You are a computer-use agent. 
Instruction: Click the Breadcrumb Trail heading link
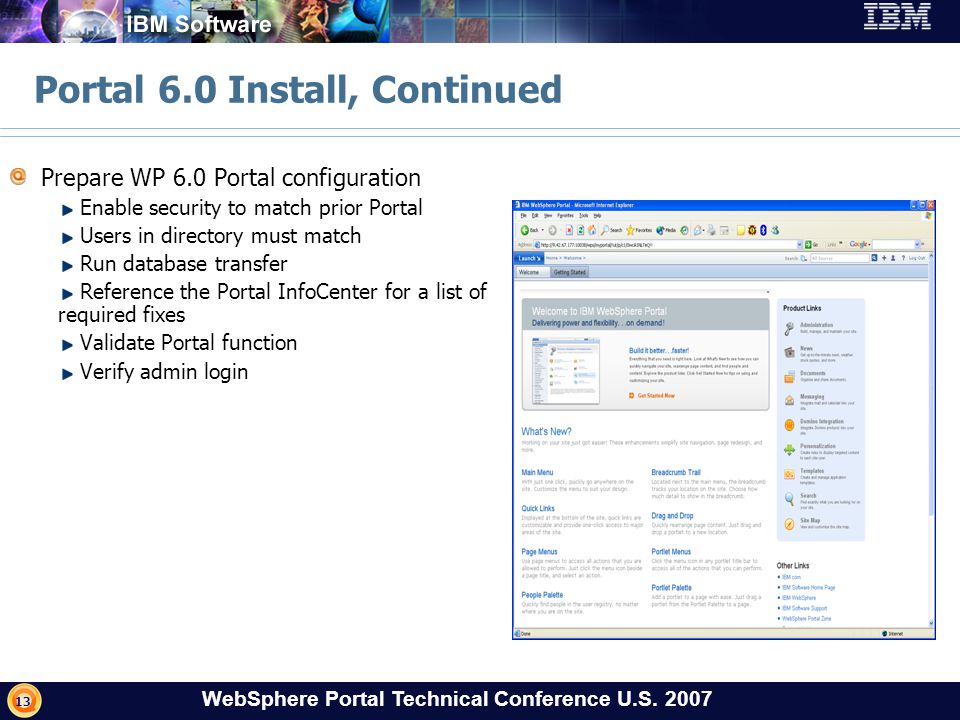676,472
